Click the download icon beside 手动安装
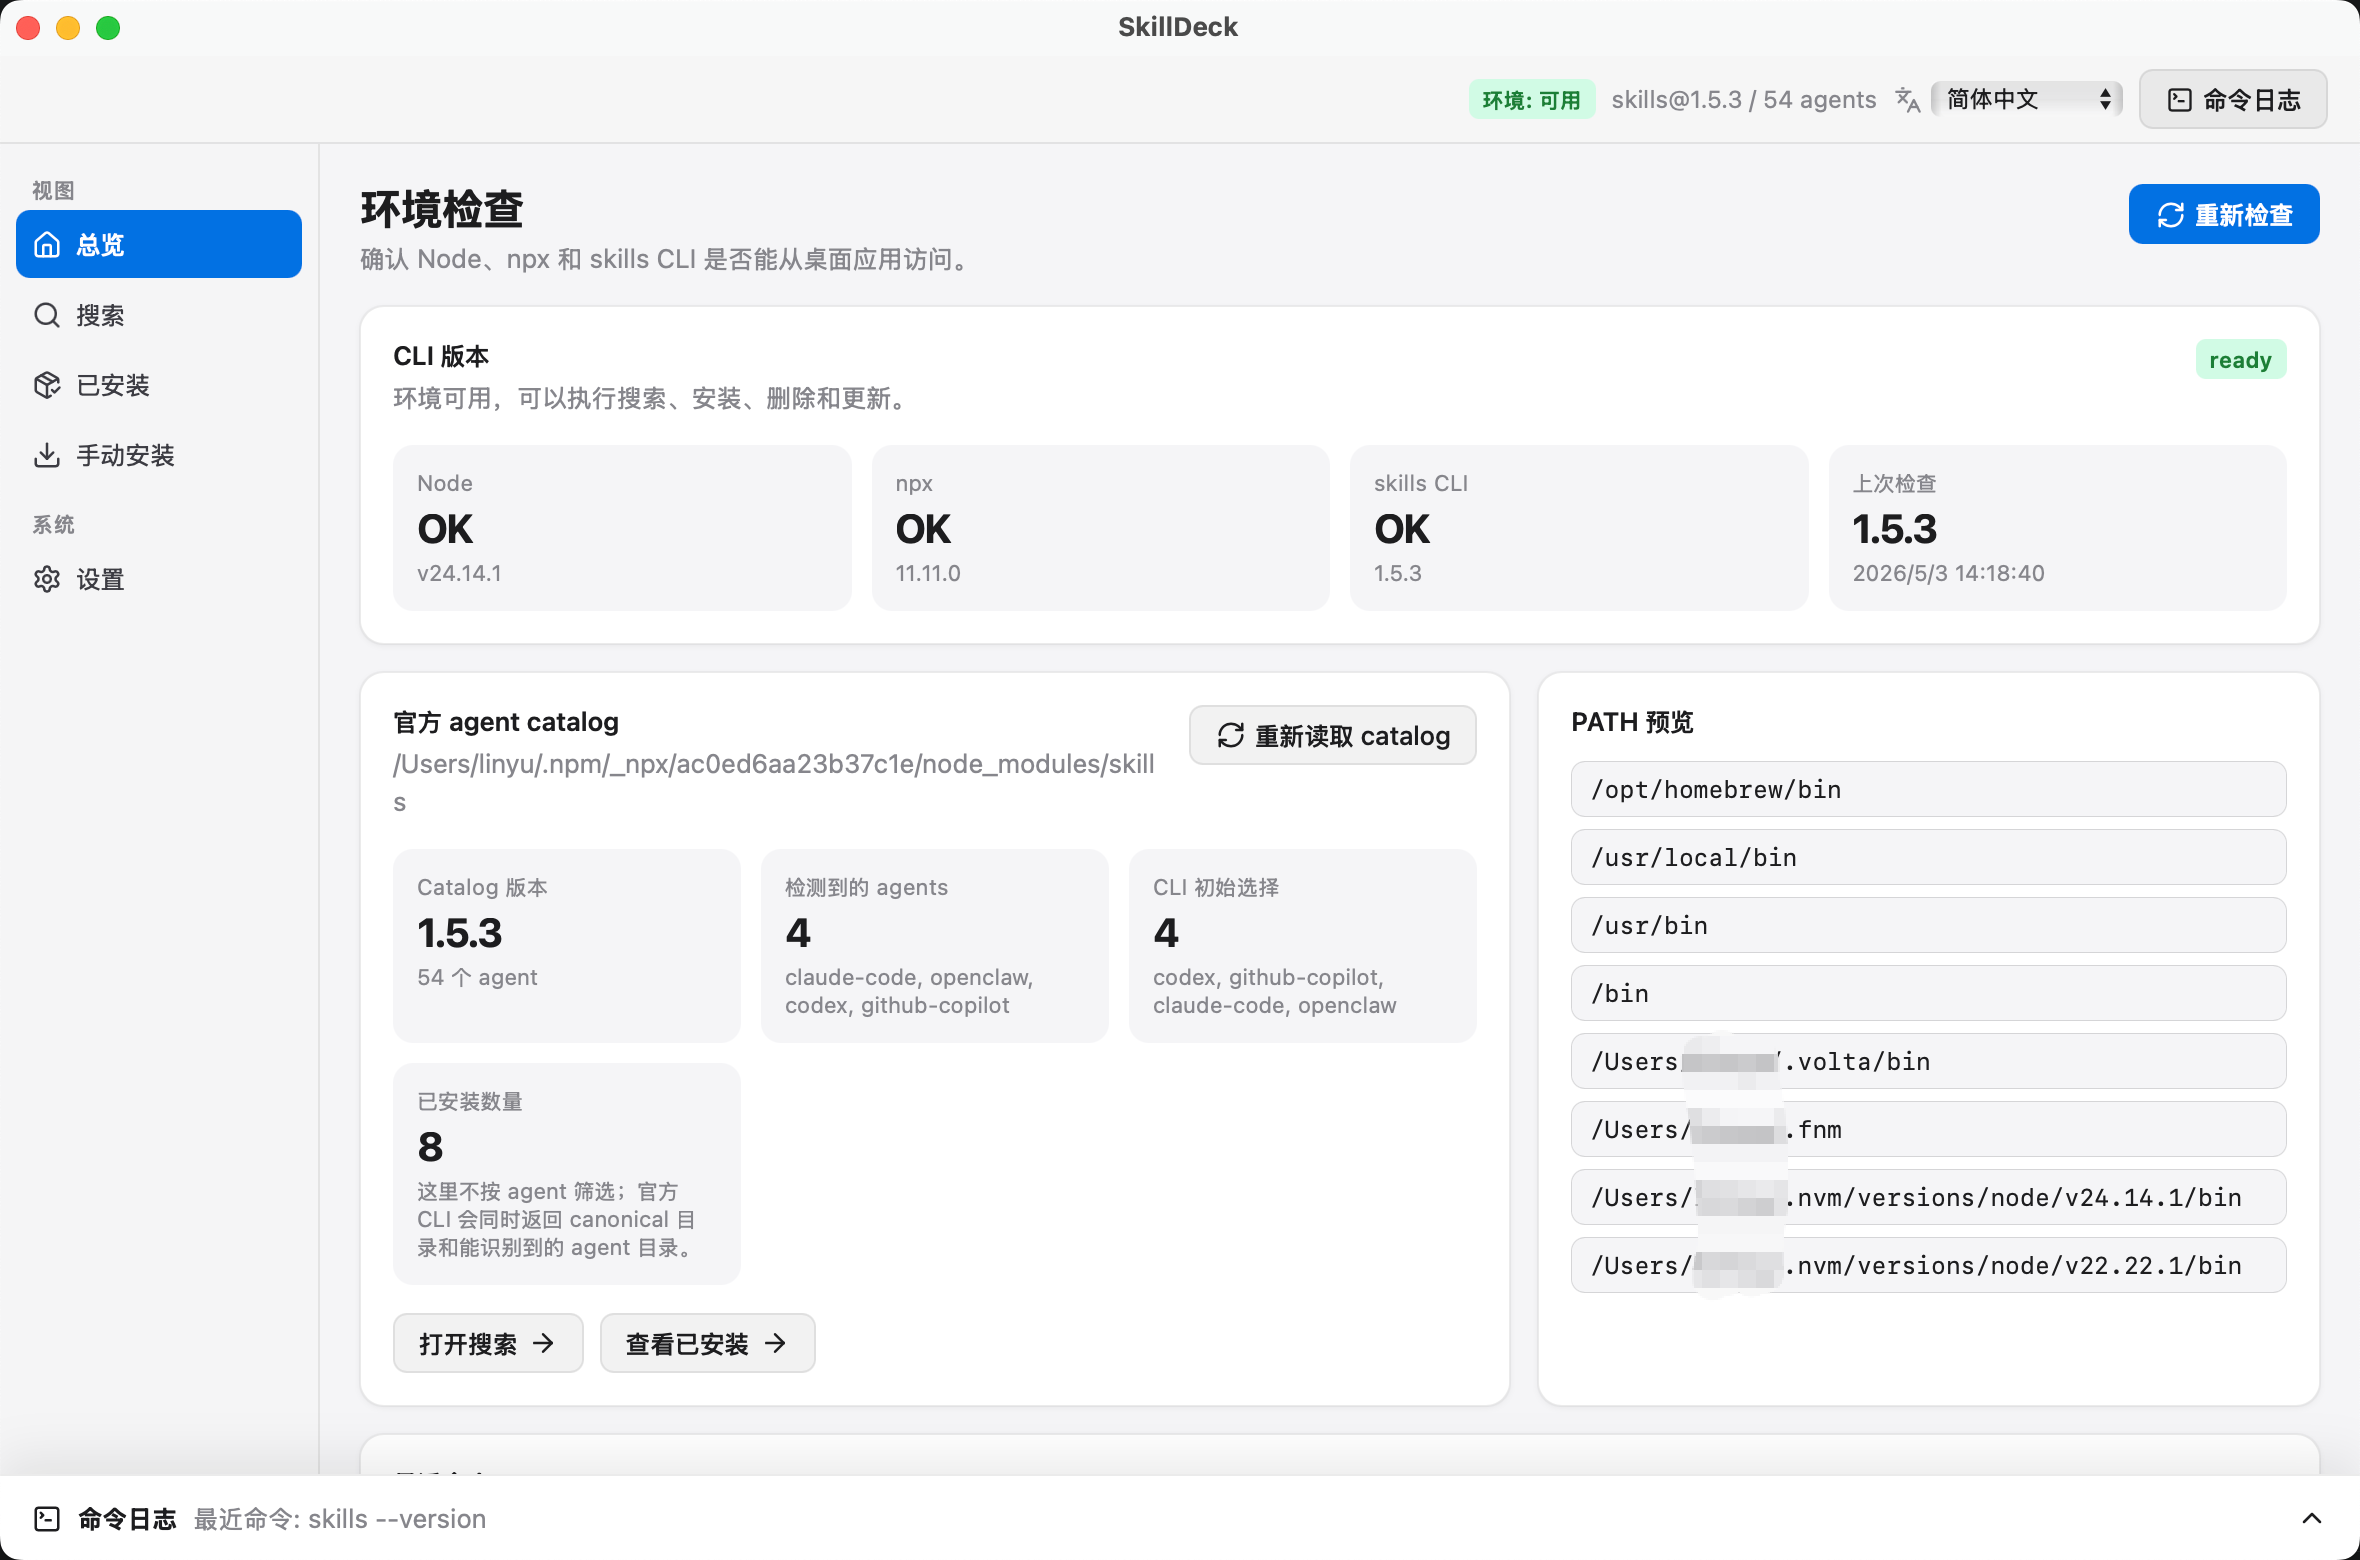This screenshot has height=1560, width=2360. click(47, 455)
